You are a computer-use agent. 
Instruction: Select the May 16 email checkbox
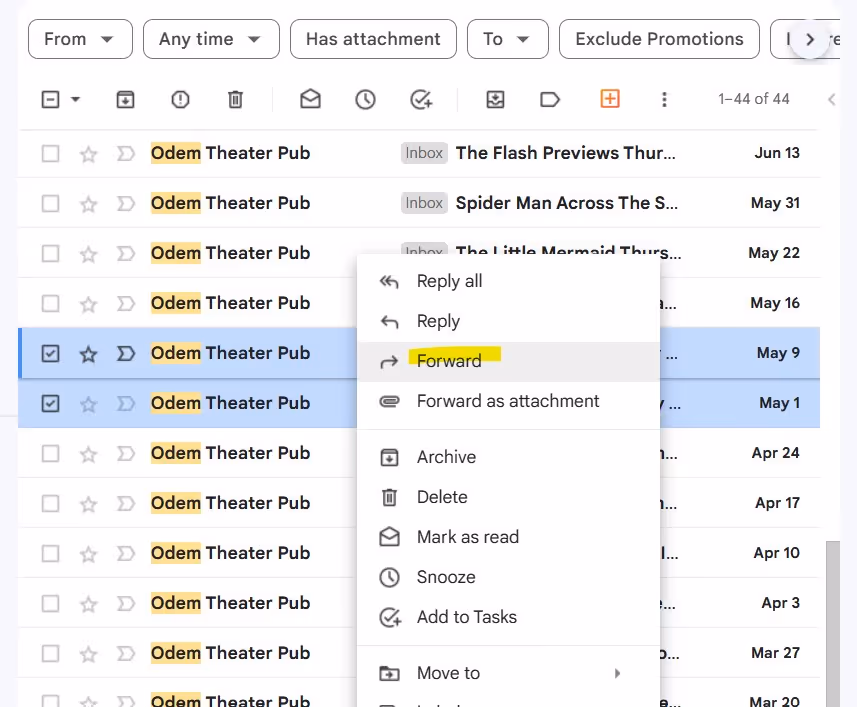(50, 303)
